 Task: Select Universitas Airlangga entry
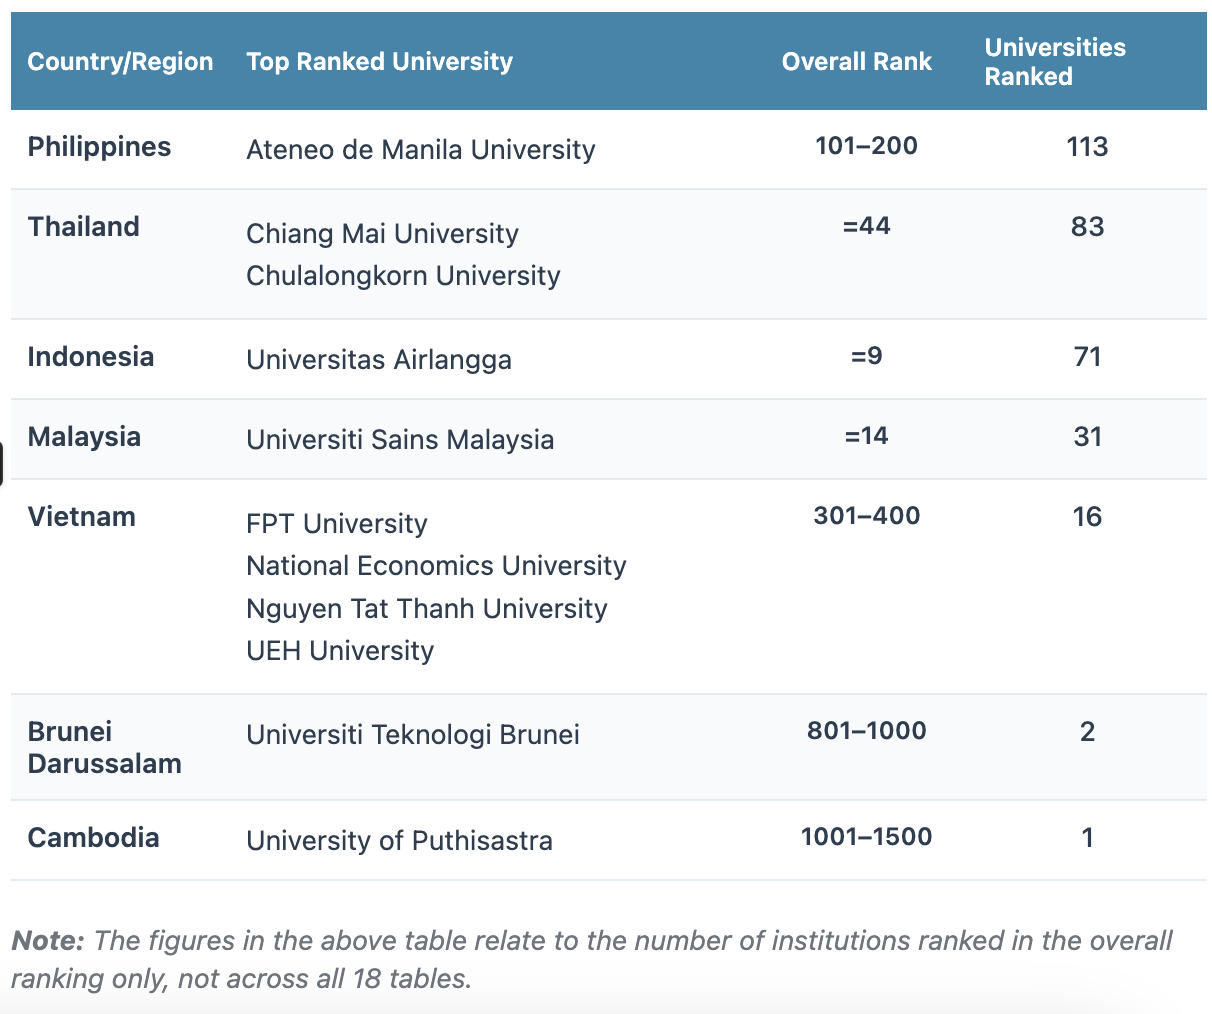pos(378,360)
